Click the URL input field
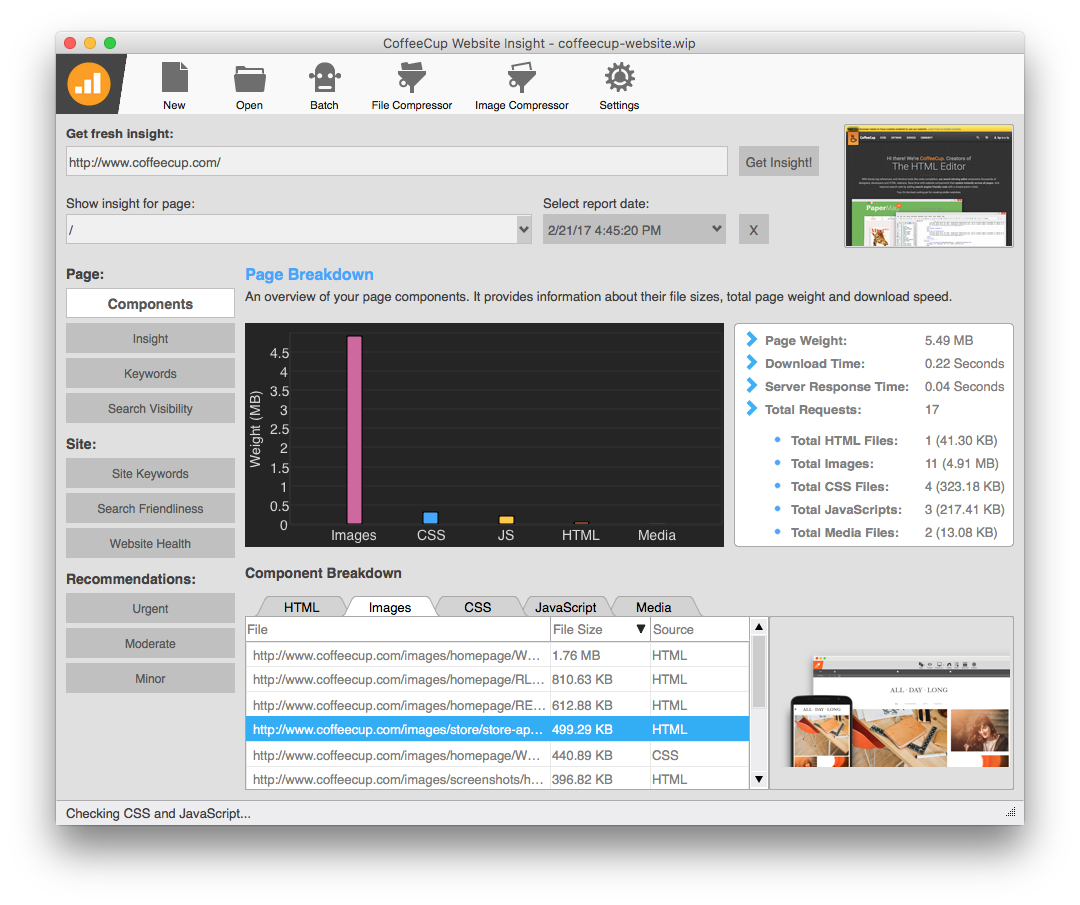The width and height of the screenshot is (1080, 905). pyautogui.click(x=397, y=161)
